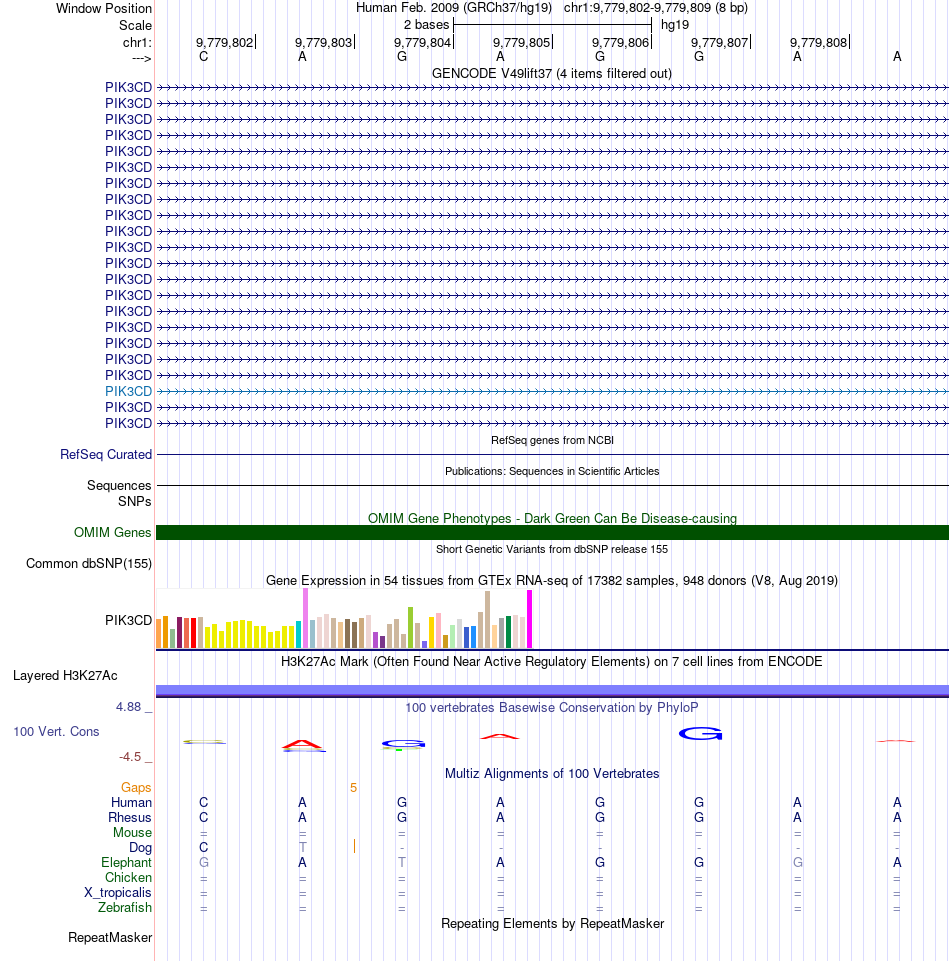Viewport: 950px width, 961px height.
Task: Click position label 9,779,805
Action: [522, 42]
